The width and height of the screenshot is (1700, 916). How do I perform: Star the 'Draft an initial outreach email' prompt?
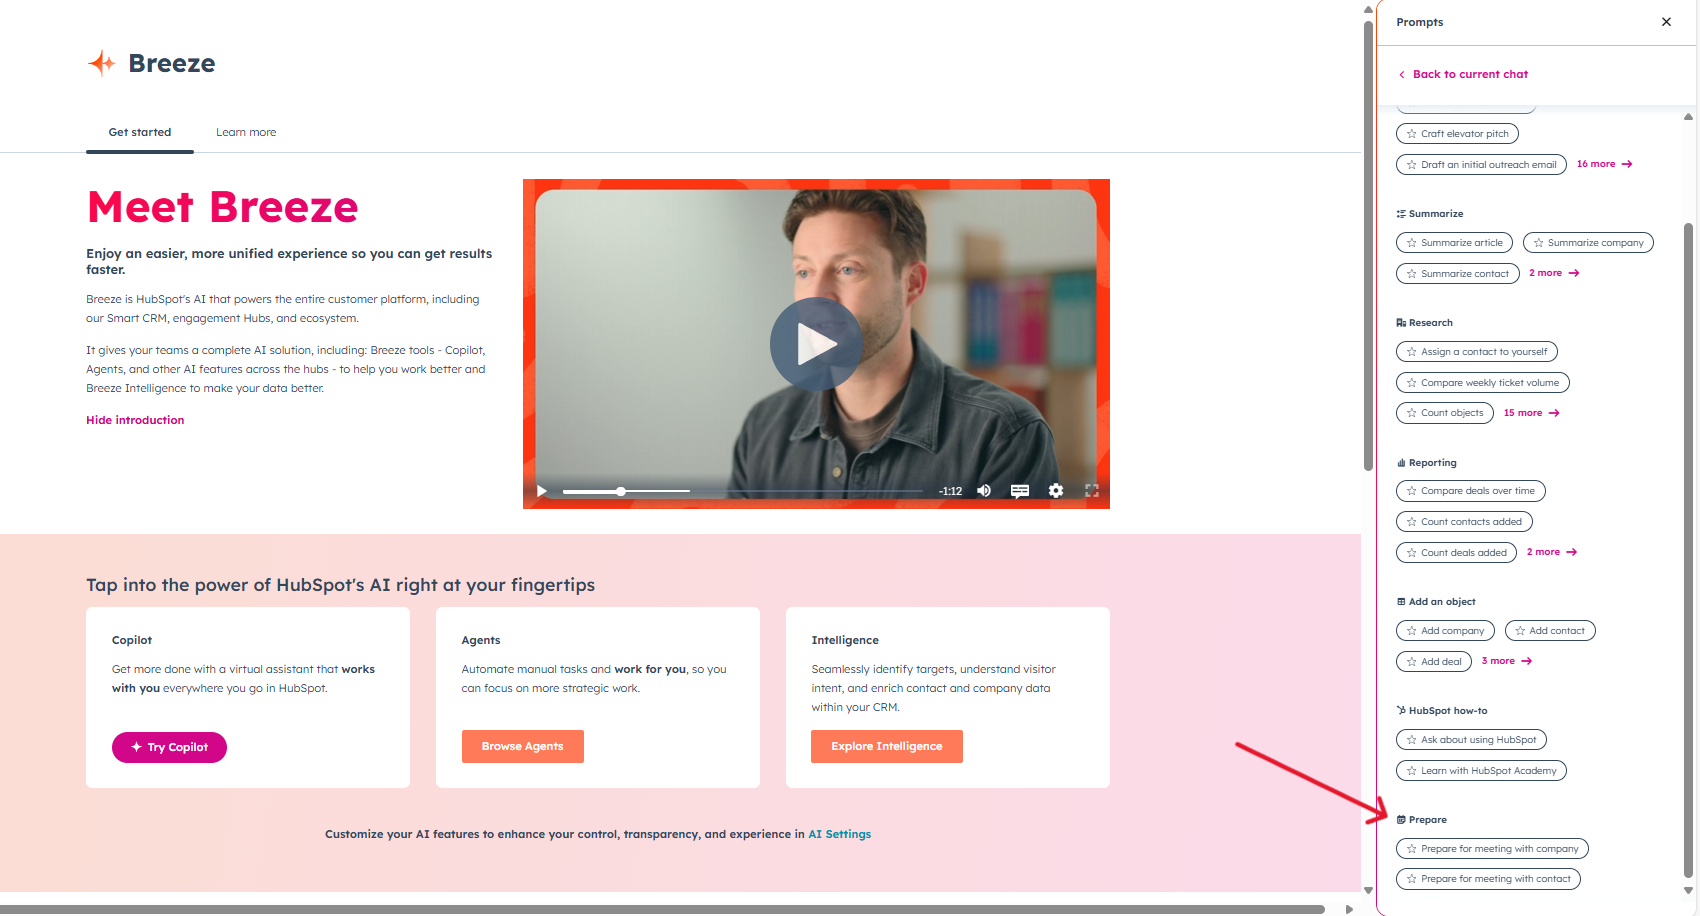tap(1410, 164)
